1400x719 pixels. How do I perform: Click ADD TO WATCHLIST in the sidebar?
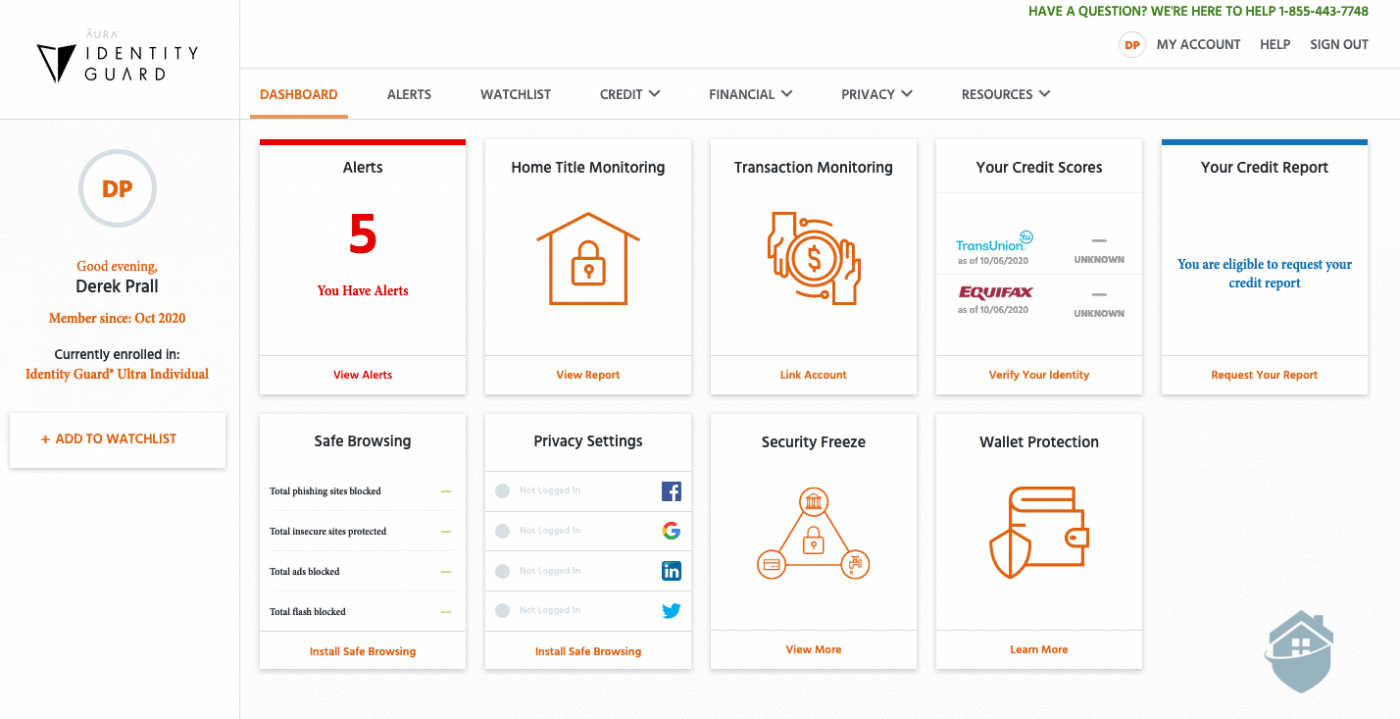[117, 439]
